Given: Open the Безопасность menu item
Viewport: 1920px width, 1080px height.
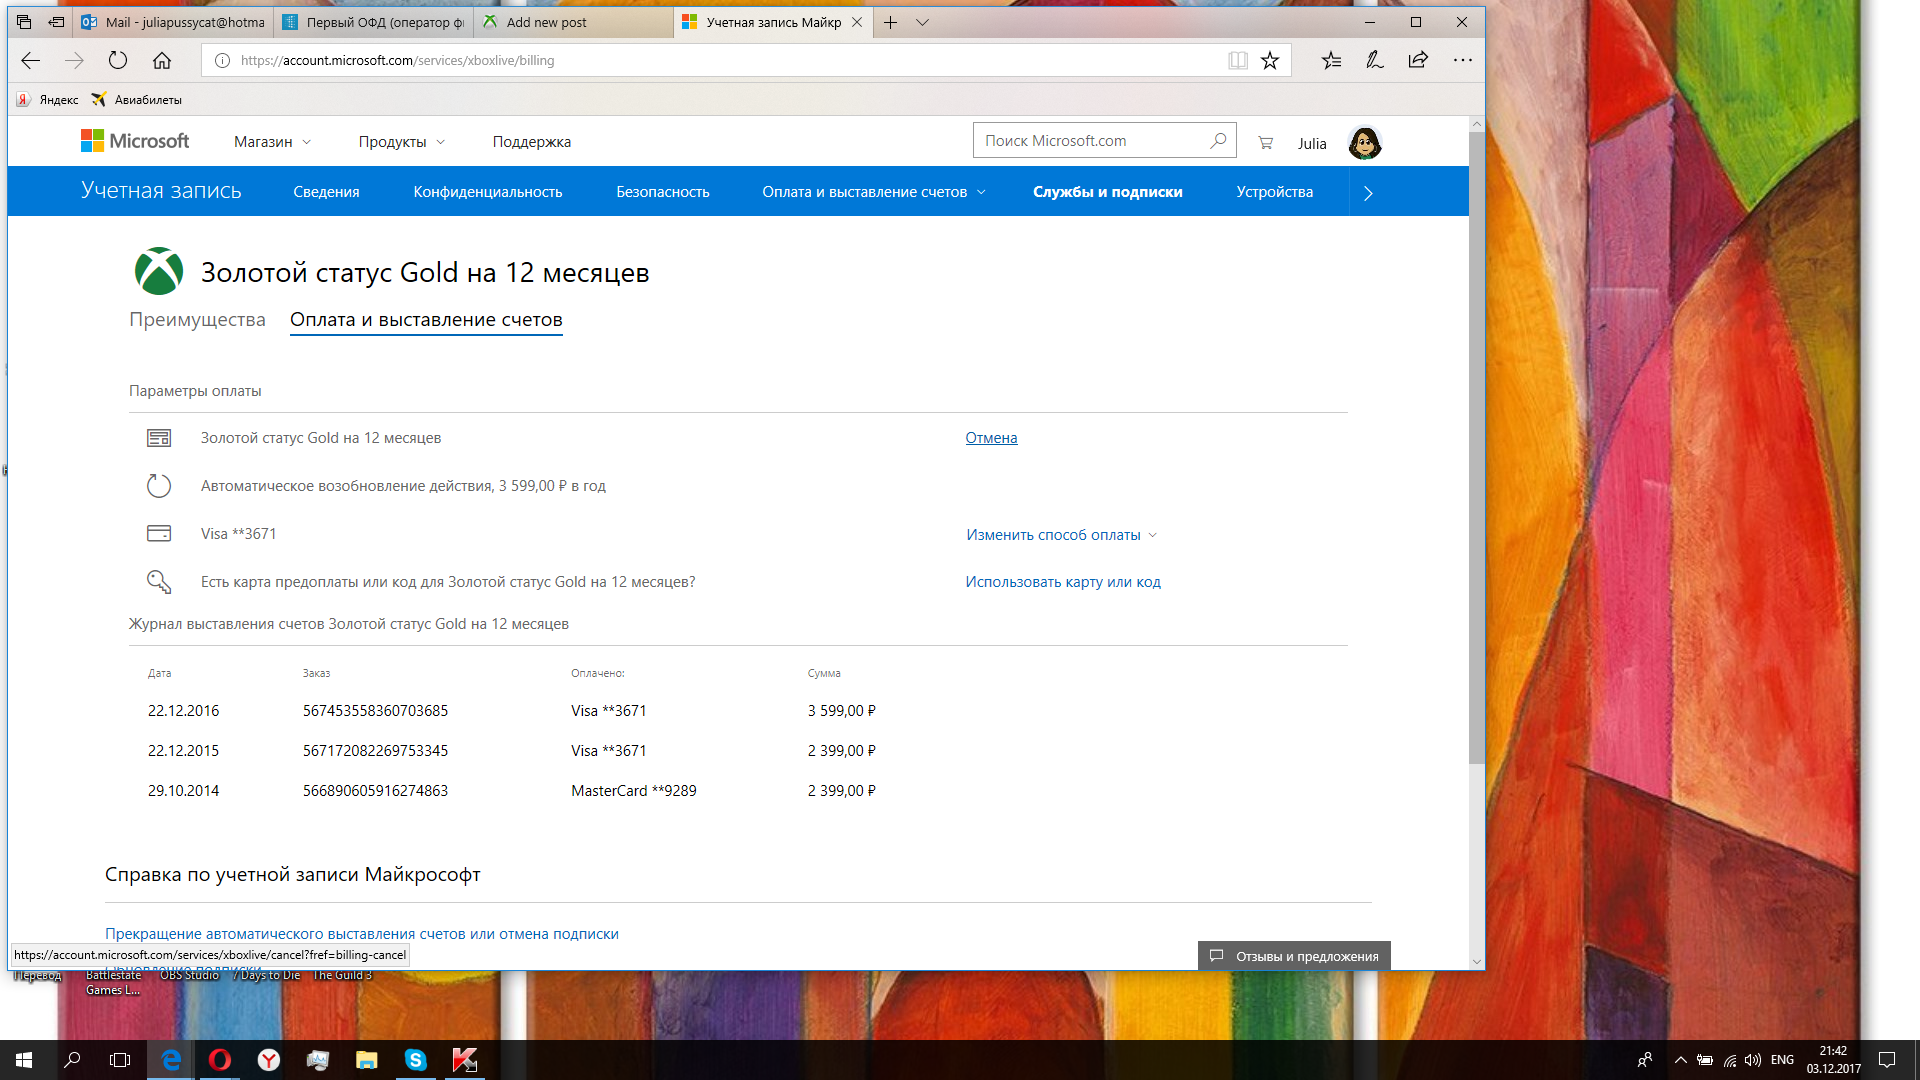Looking at the screenshot, I should (662, 192).
